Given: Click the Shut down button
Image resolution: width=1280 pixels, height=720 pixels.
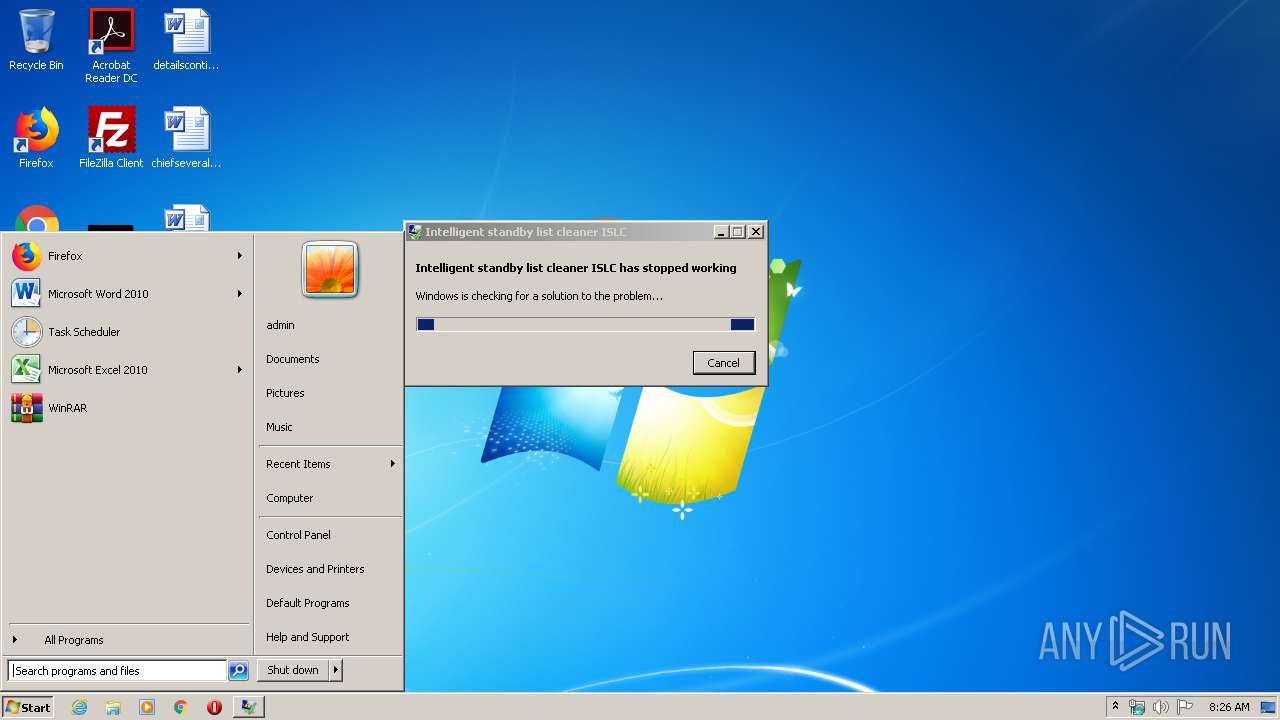Looking at the screenshot, I should (293, 670).
